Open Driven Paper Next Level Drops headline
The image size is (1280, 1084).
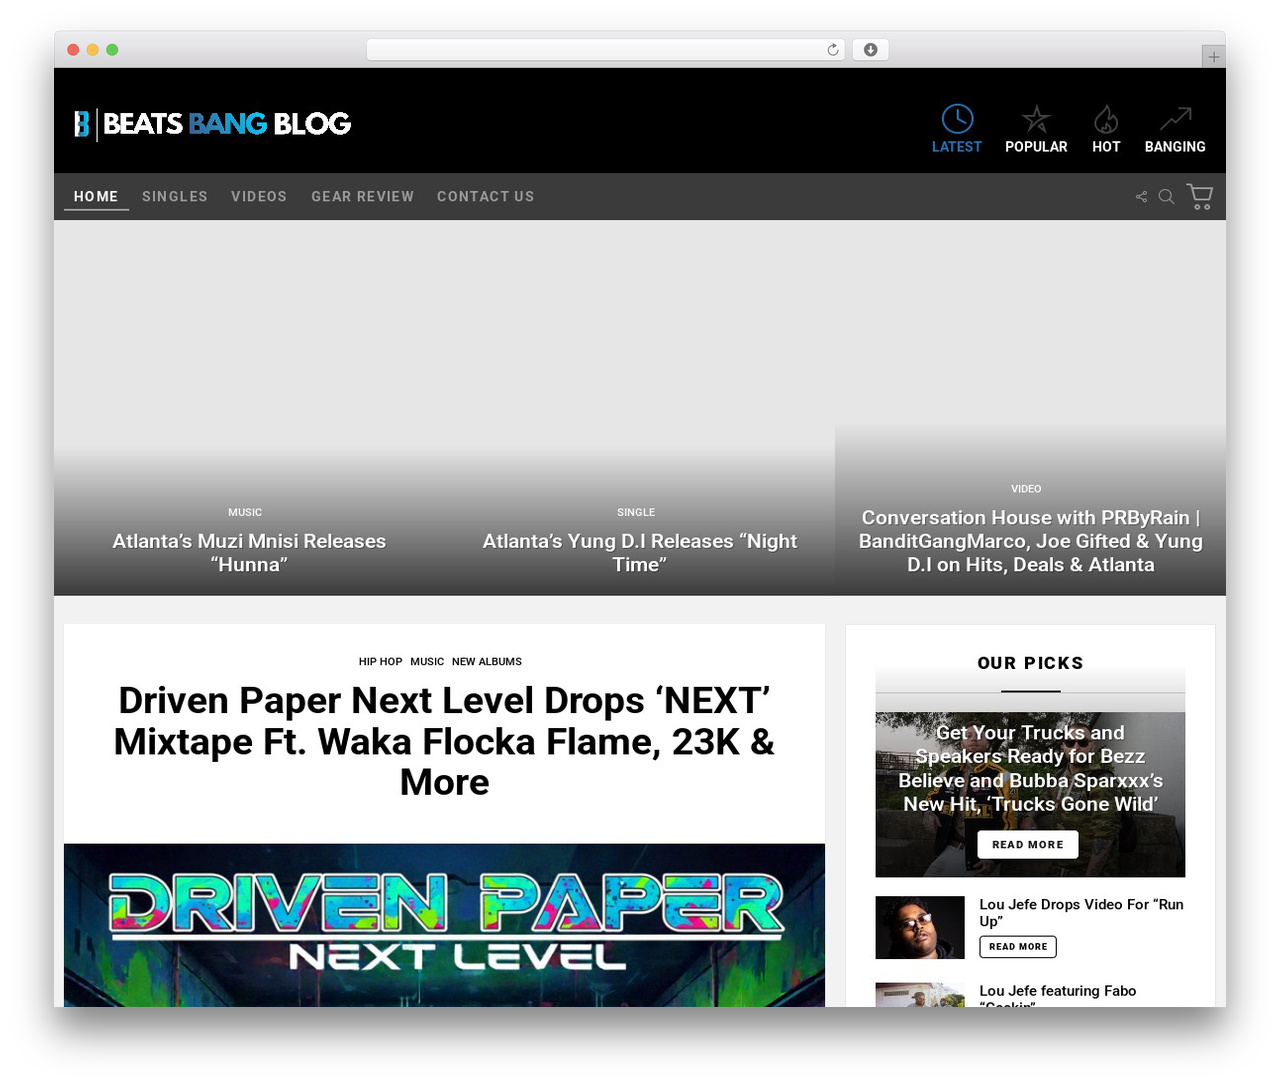(444, 741)
